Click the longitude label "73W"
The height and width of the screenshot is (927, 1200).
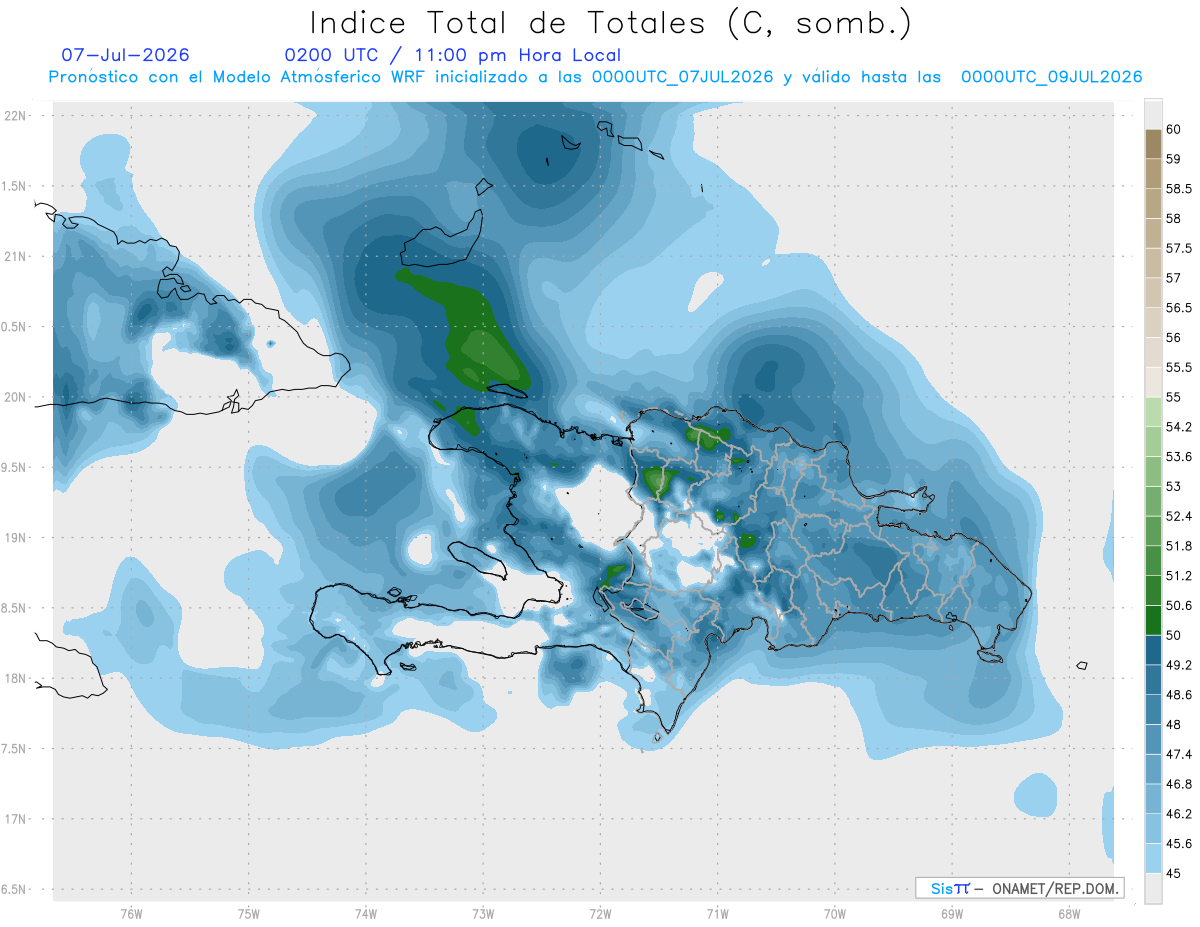(483, 913)
